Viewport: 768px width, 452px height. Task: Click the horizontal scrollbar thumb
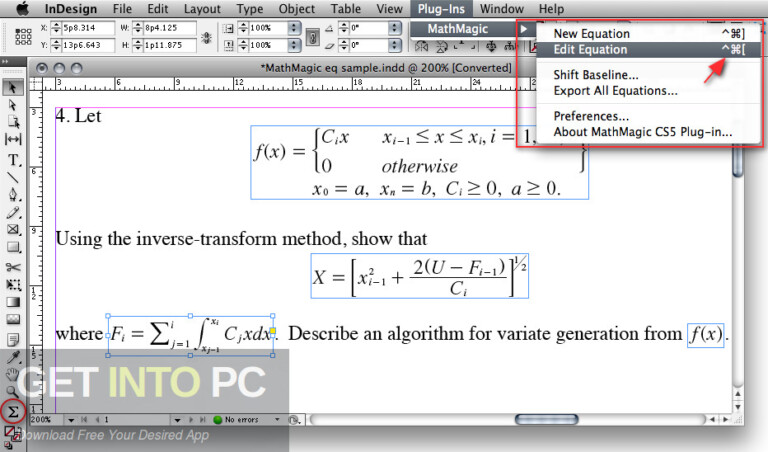tap(547, 420)
